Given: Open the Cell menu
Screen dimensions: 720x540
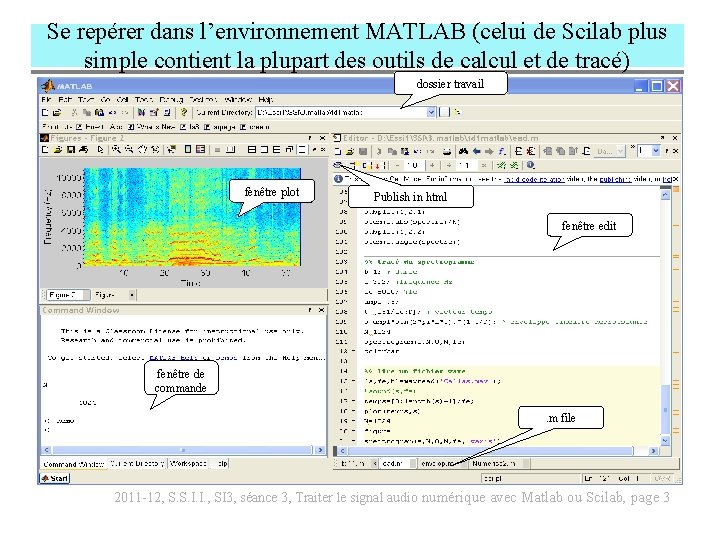Looking at the screenshot, I should 123,99.
